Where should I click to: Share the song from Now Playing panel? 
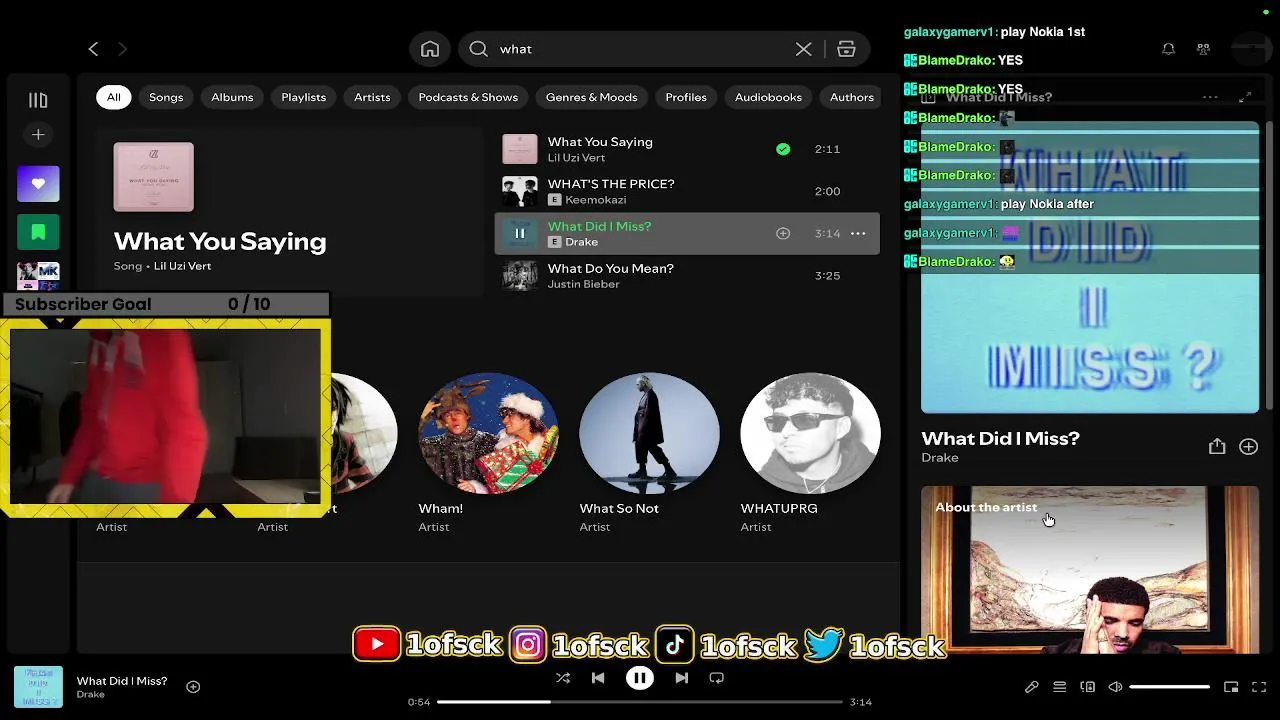1217,447
